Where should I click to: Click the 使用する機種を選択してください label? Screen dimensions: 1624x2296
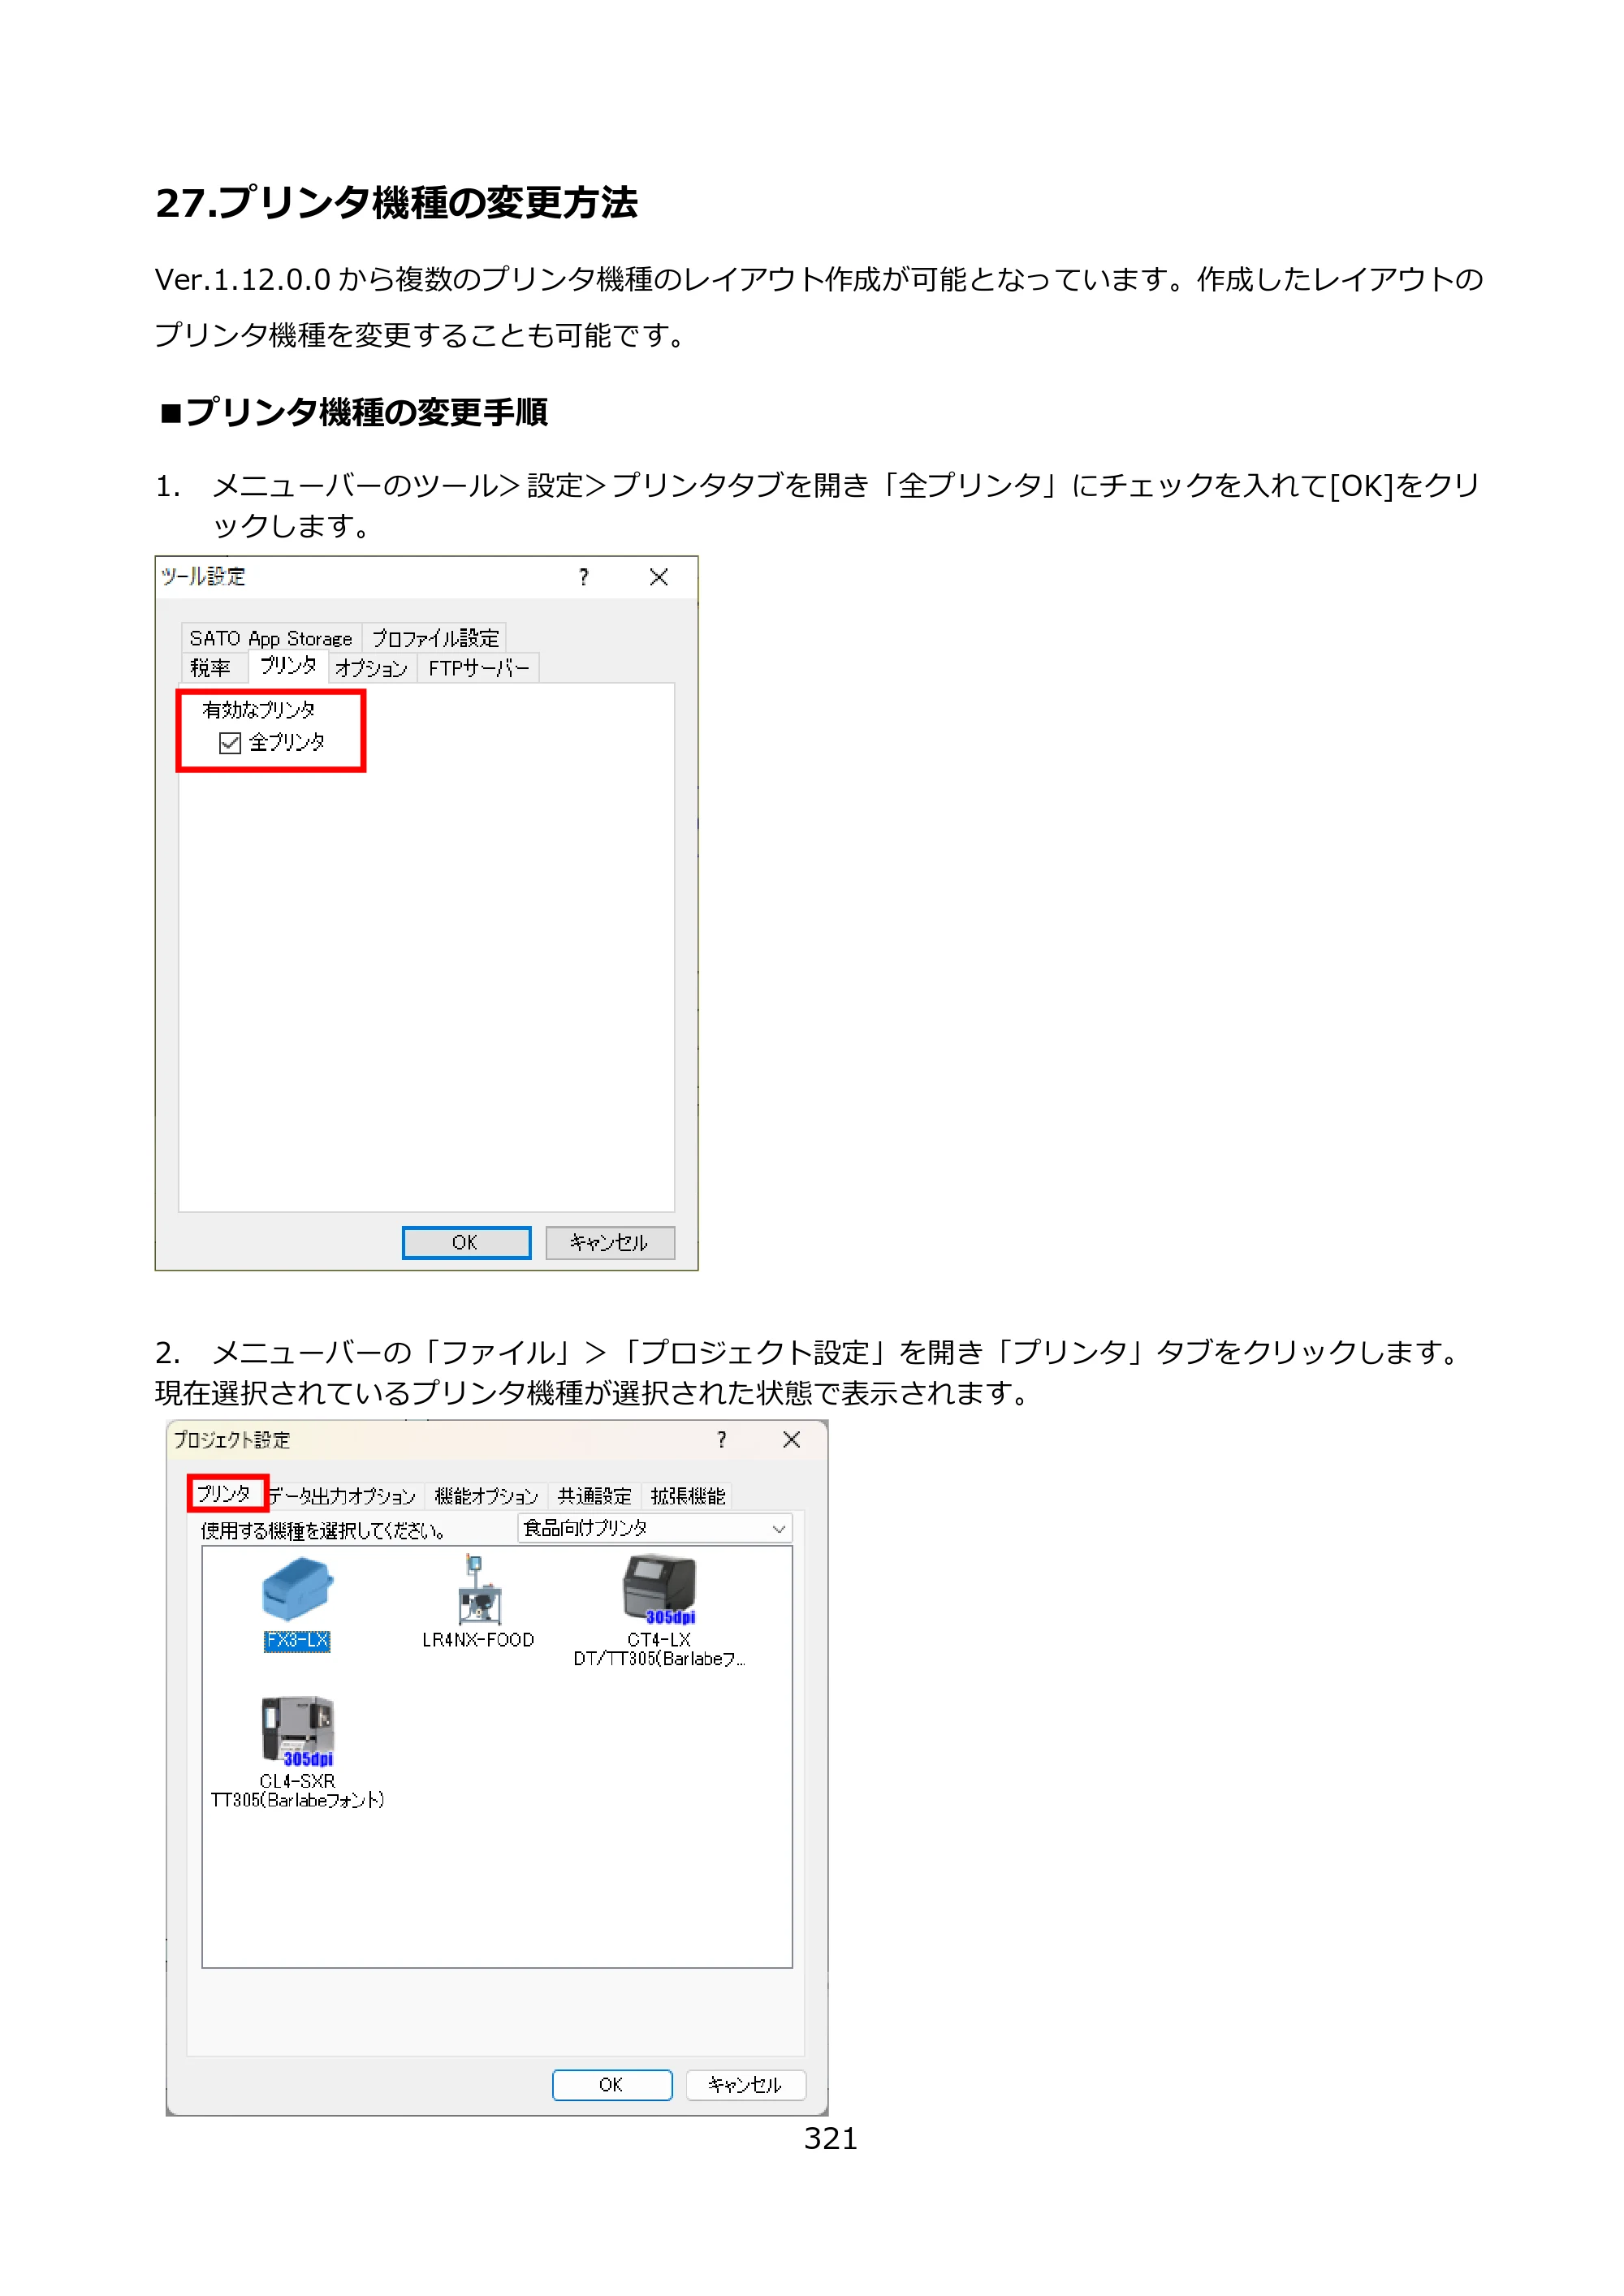tap(323, 1530)
